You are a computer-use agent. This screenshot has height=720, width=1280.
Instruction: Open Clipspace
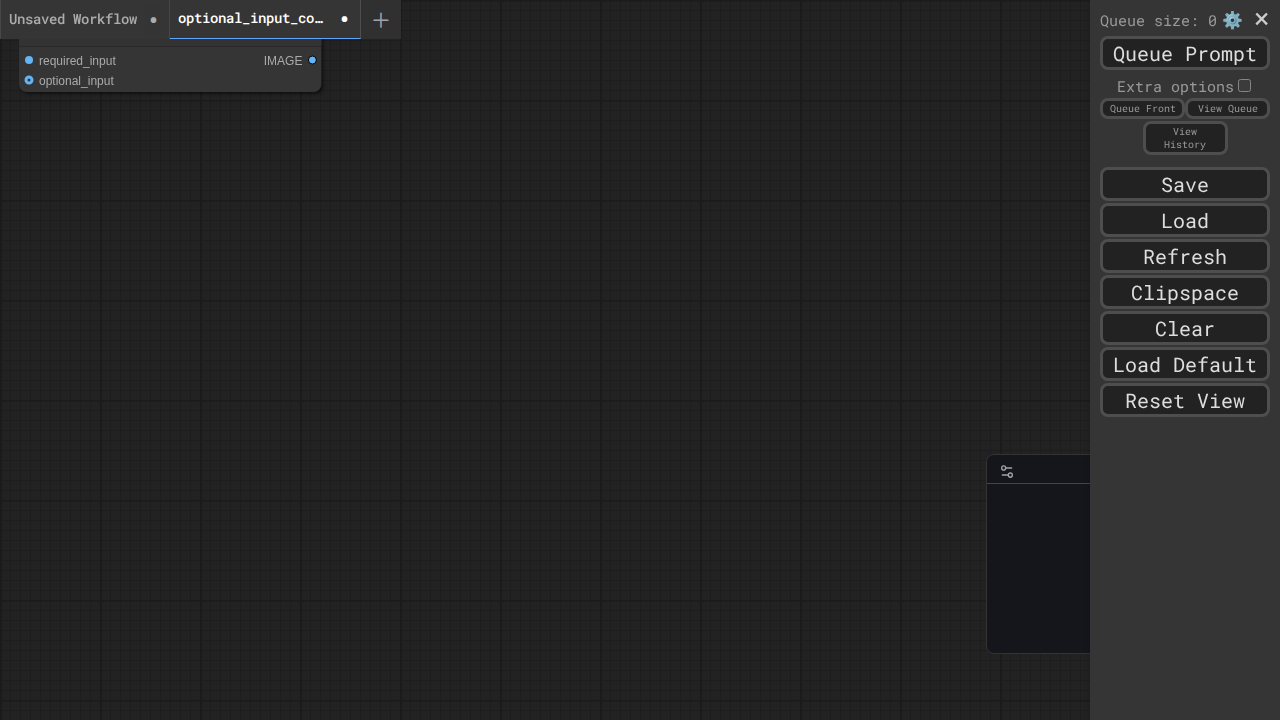[1184, 293]
